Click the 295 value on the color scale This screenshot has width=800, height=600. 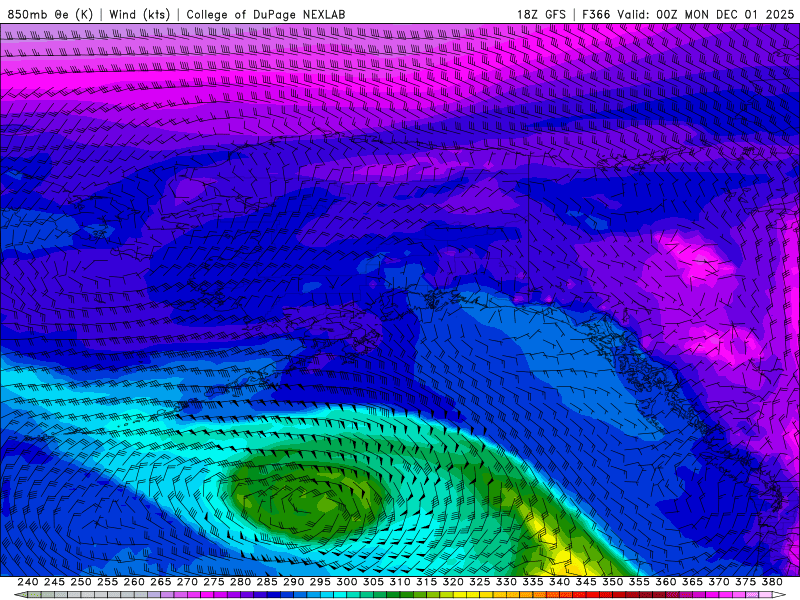point(320,582)
